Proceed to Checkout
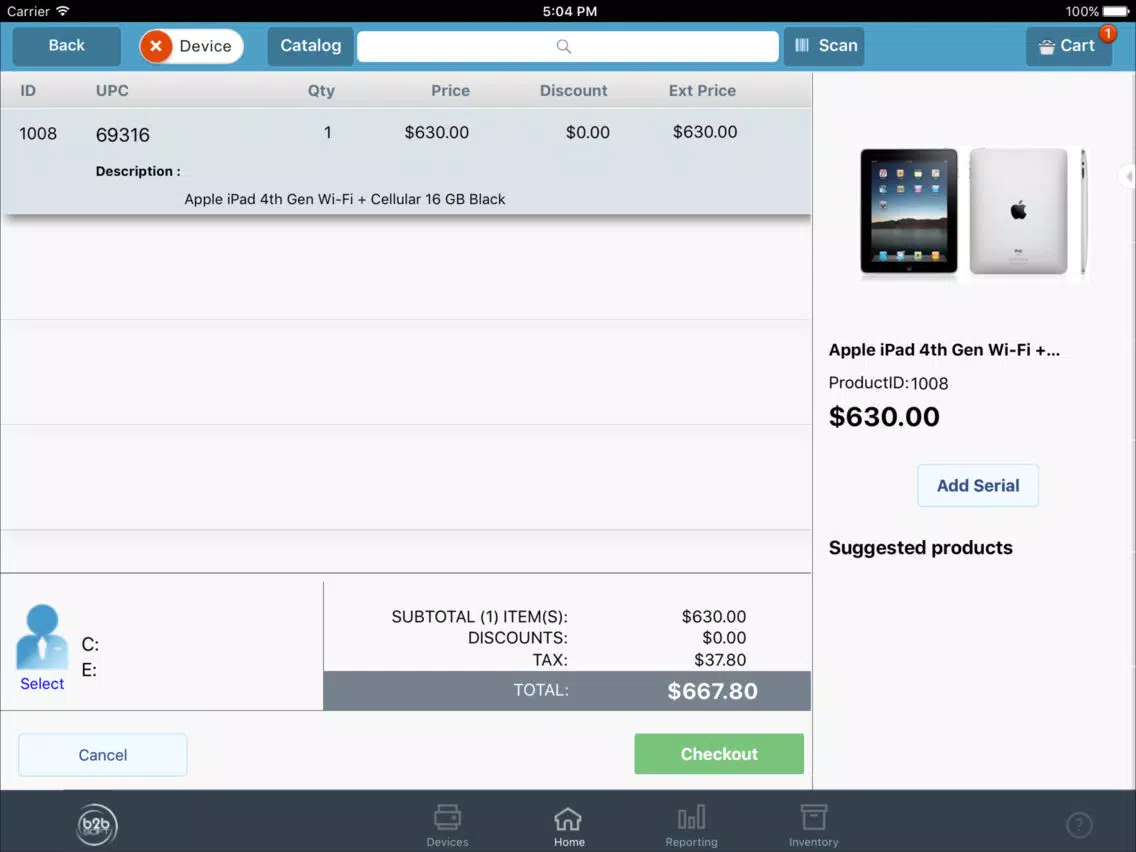Screen dimensions: 1136x852 pyautogui.click(x=719, y=754)
